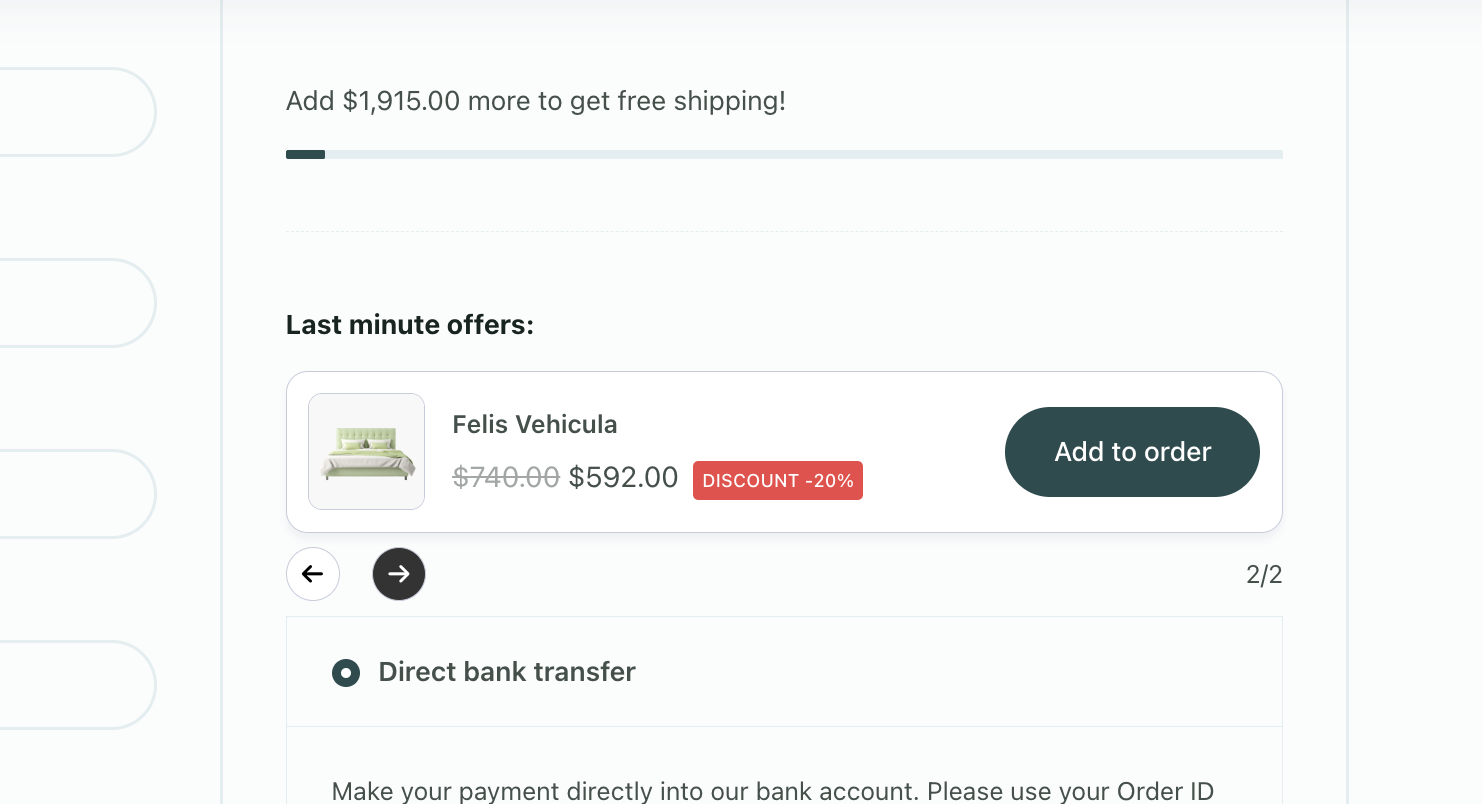The height and width of the screenshot is (804, 1482).
Task: Click the Felis Vehicula product name
Action: [534, 425]
